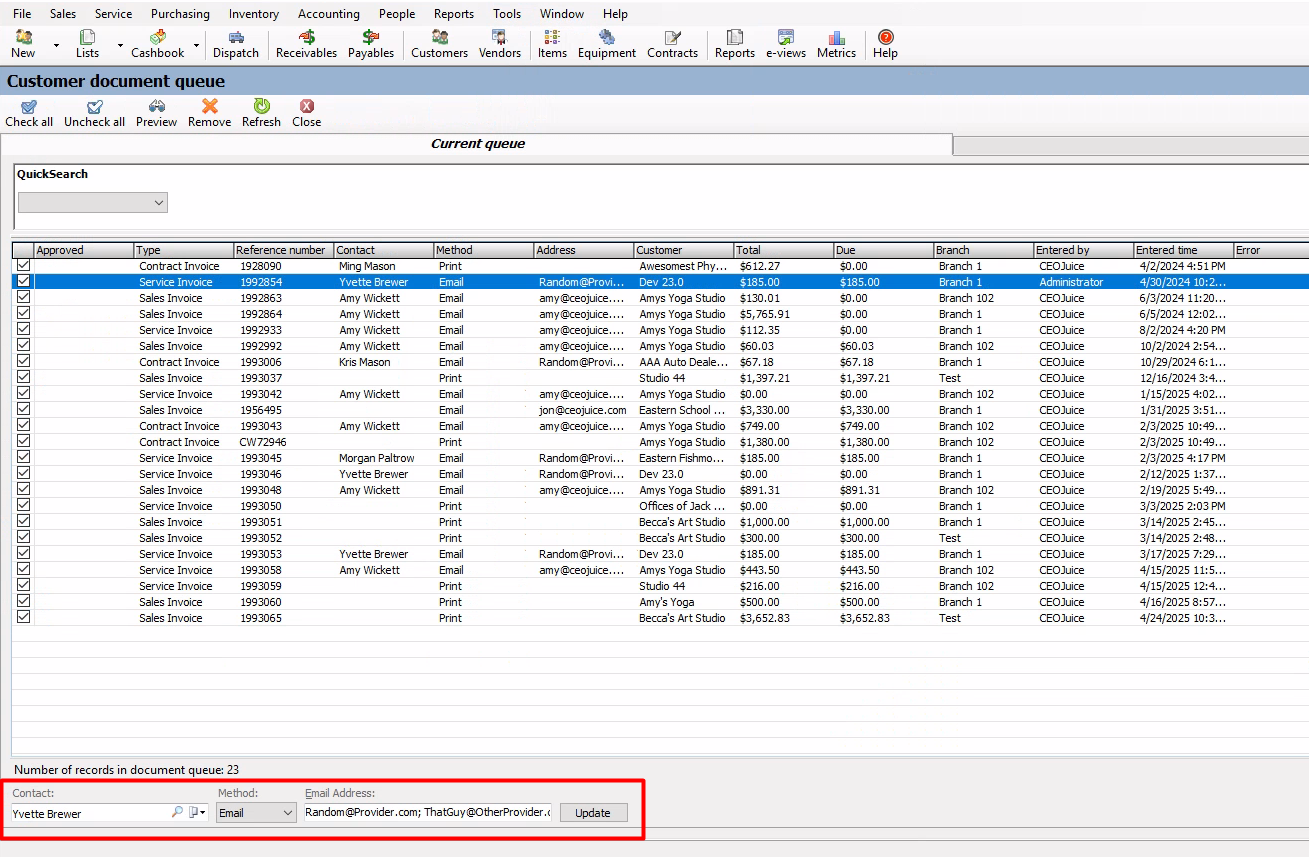Toggle checkbox for reference 1993006

tap(23, 362)
